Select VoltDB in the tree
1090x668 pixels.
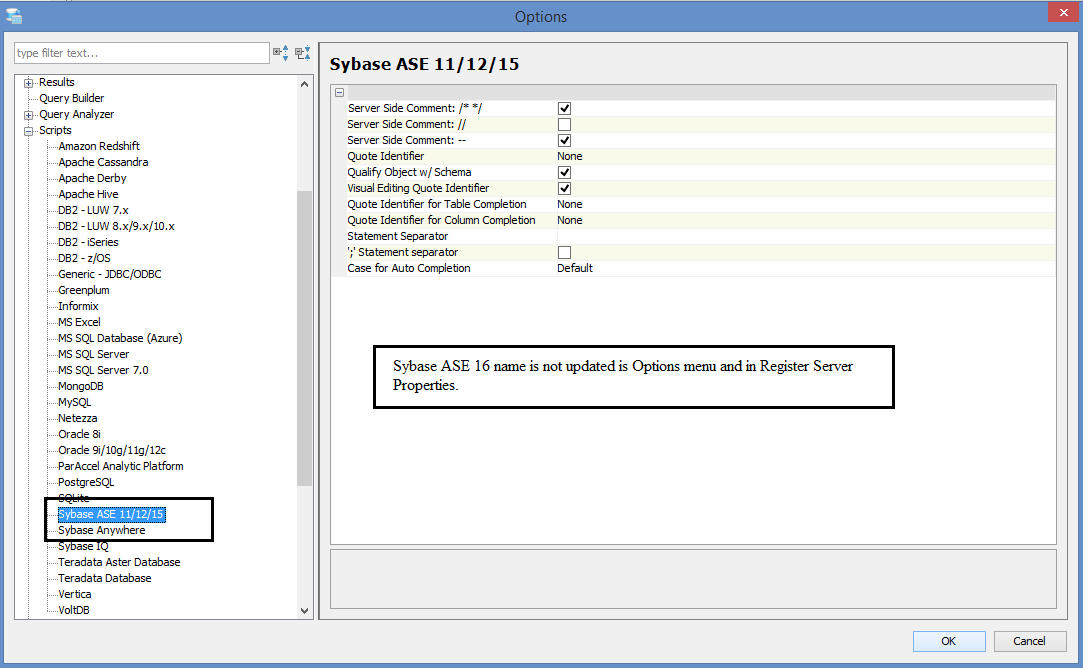pyautogui.click(x=74, y=610)
